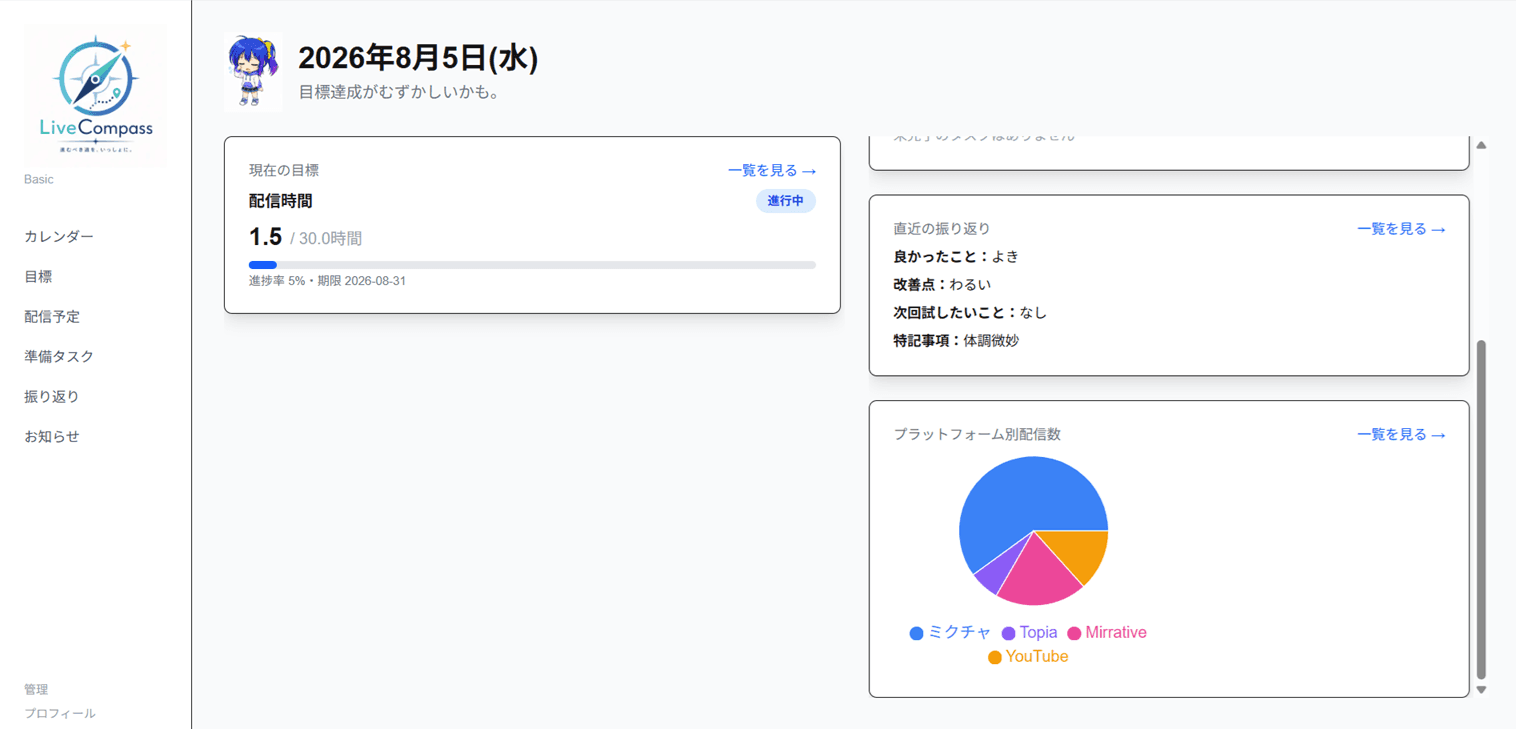This screenshot has width=1516, height=729.
Task: Open the カレンダー menu item
Action: 59,237
